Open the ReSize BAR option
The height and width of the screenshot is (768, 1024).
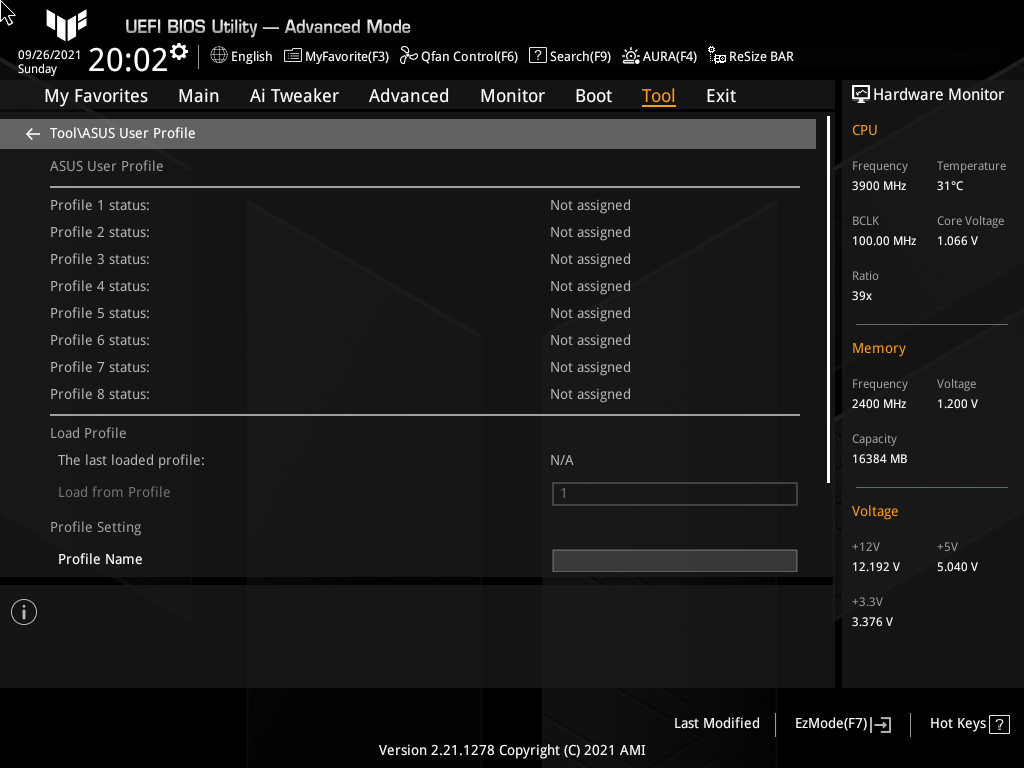click(x=750, y=56)
